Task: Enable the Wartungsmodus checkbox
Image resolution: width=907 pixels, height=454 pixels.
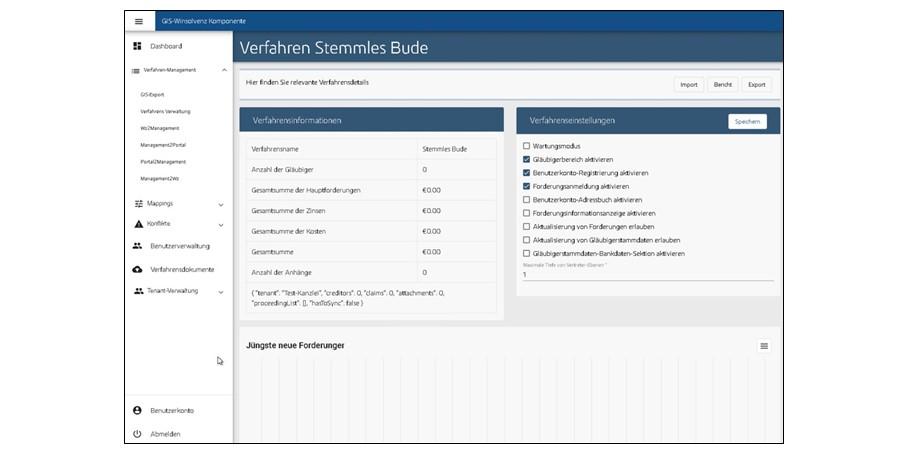Action: [527, 146]
